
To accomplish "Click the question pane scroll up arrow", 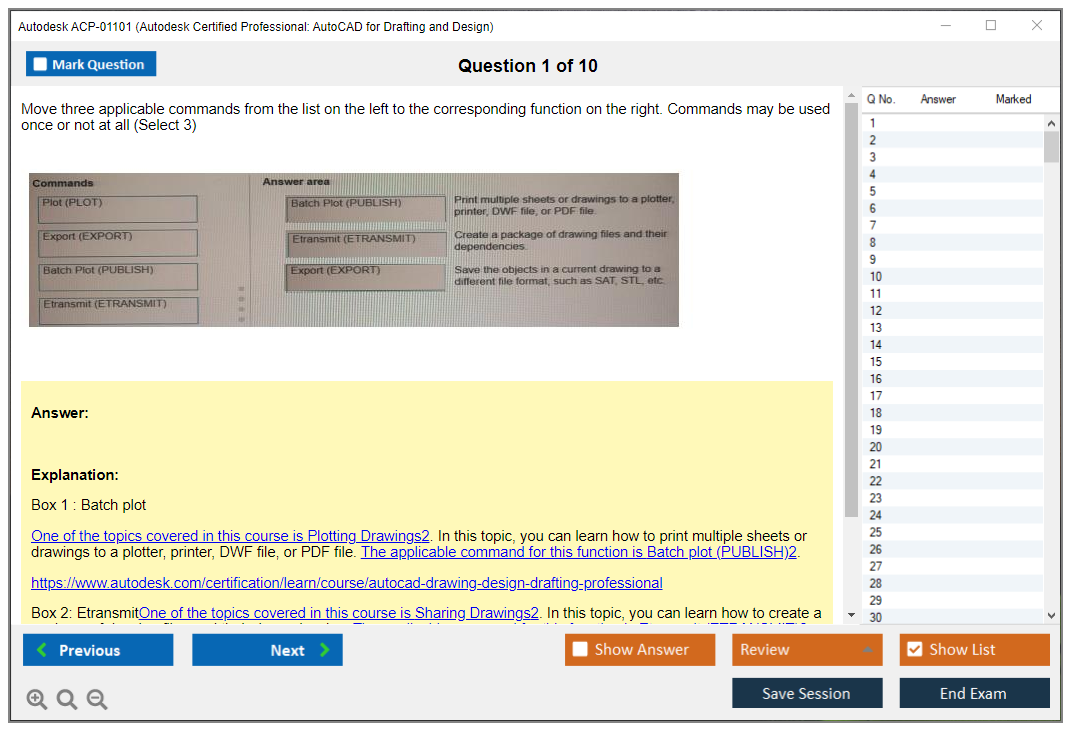I will pos(851,96).
